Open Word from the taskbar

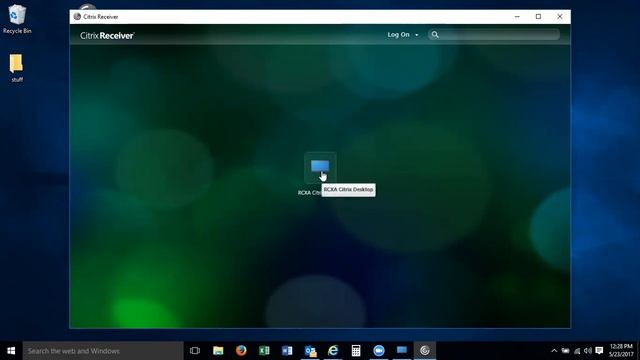coord(287,351)
